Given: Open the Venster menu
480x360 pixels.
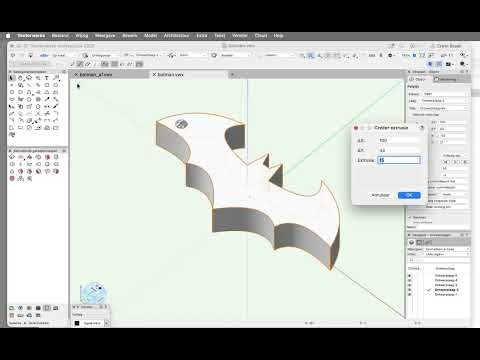Looking at the screenshot, I should (x=240, y=36).
